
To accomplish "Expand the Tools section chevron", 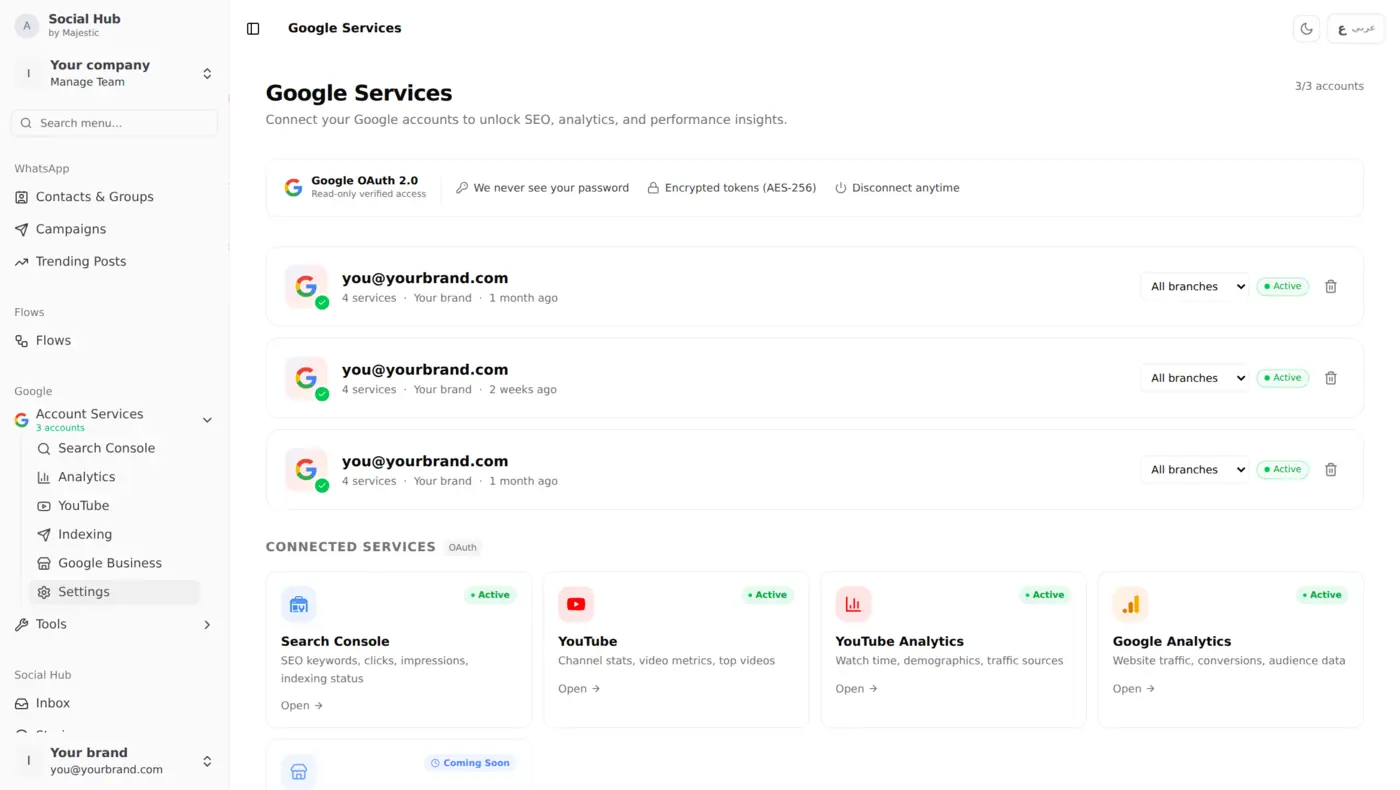I will pyautogui.click(x=207, y=625).
